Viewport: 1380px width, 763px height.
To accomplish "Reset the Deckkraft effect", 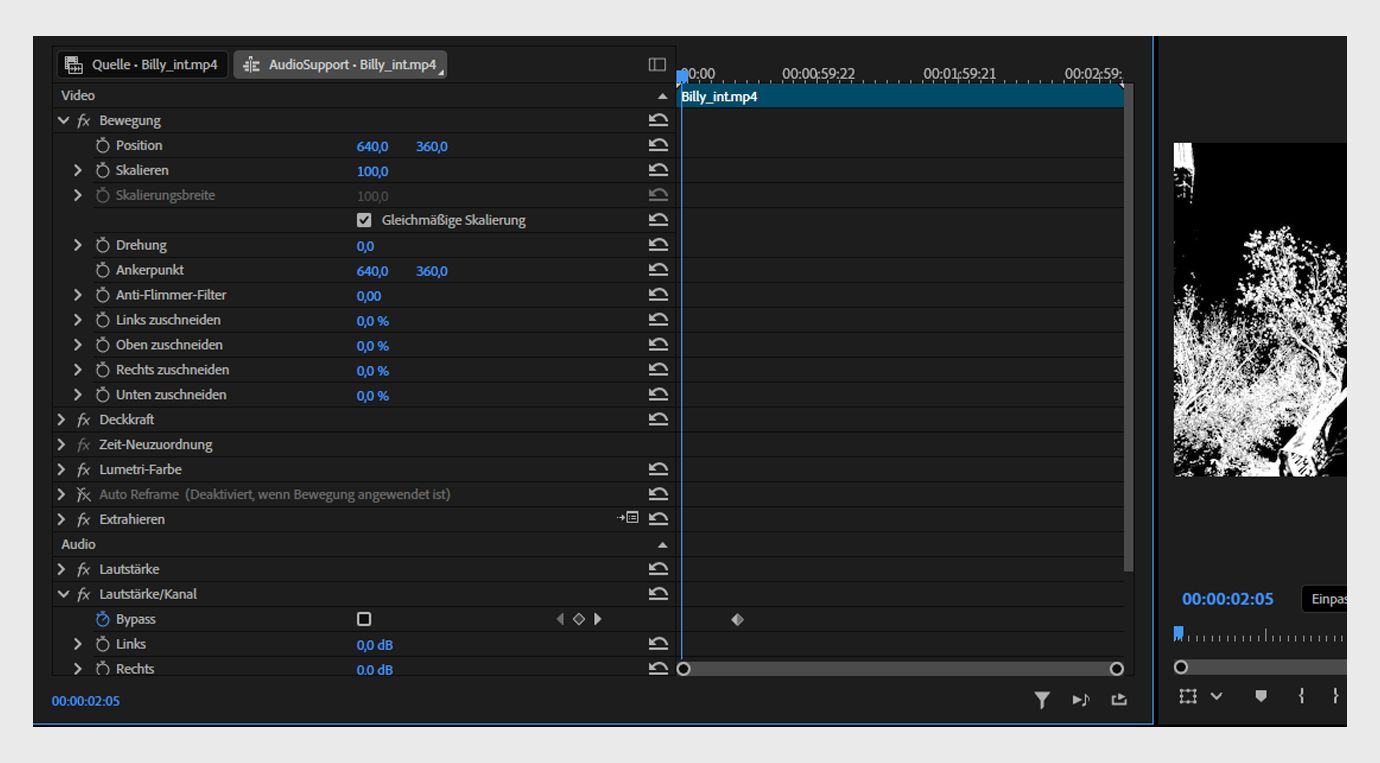I will pos(658,420).
